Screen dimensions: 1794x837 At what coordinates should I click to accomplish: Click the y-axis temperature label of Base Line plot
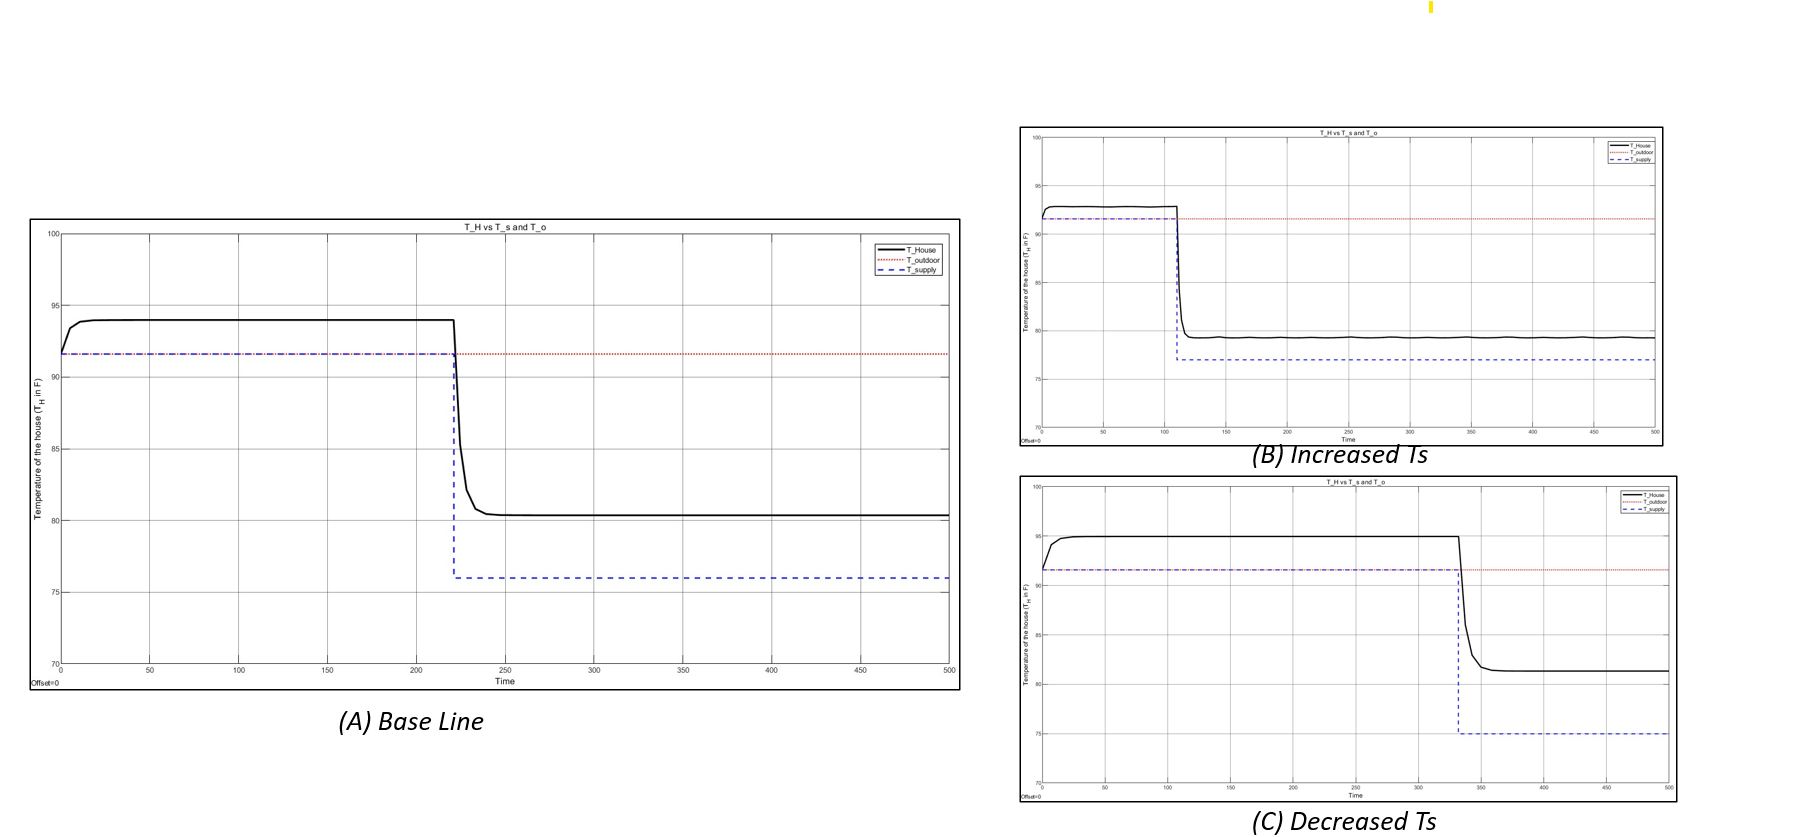[39, 449]
